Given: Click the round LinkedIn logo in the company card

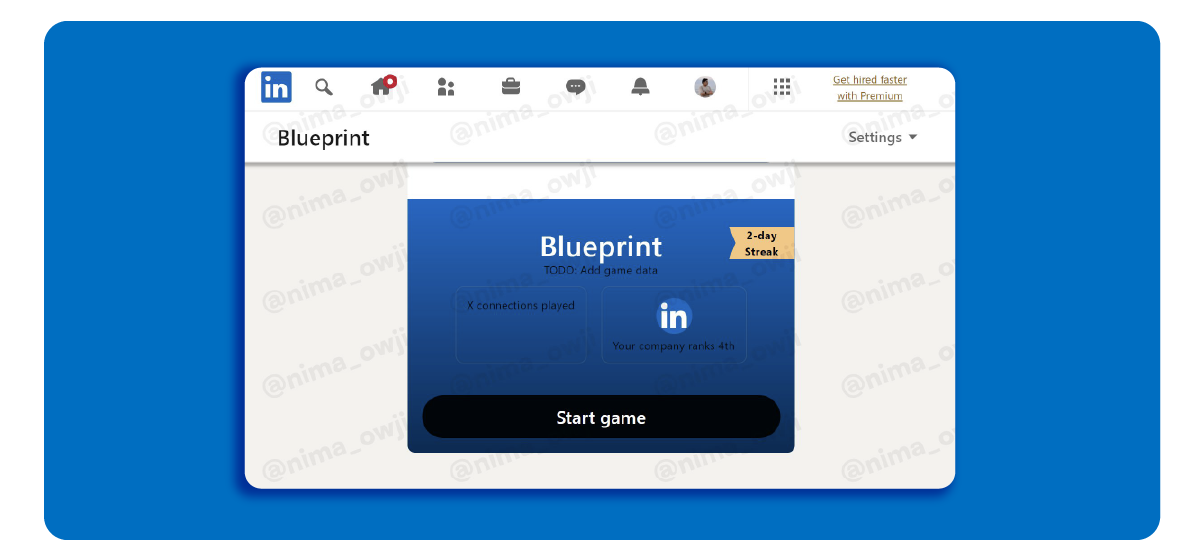Looking at the screenshot, I should pos(674,316).
